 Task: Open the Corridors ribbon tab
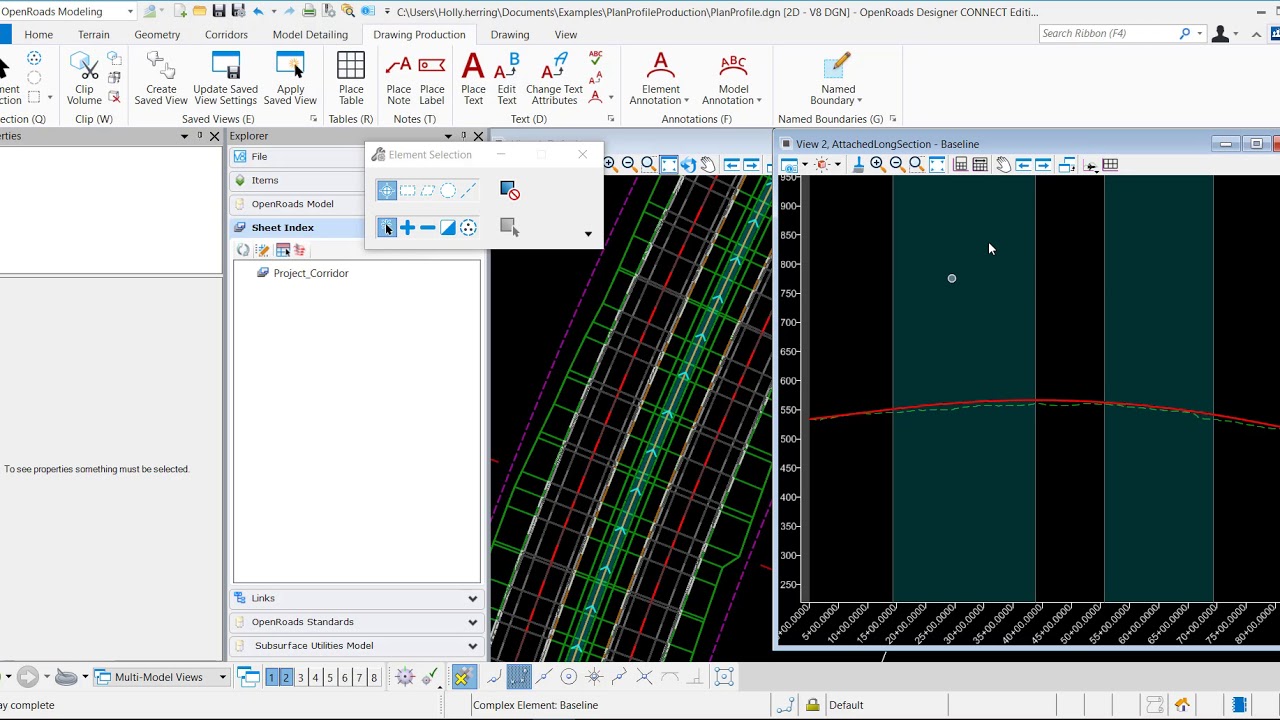click(x=226, y=34)
